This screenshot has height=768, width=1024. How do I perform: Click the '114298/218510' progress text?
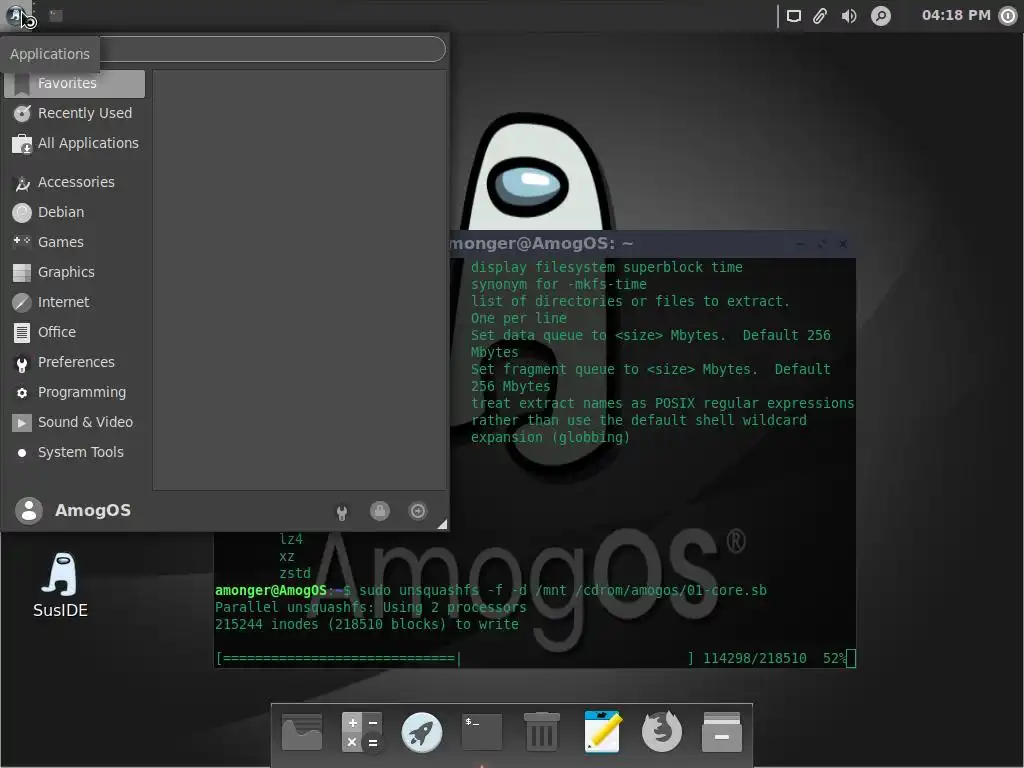[755, 658]
